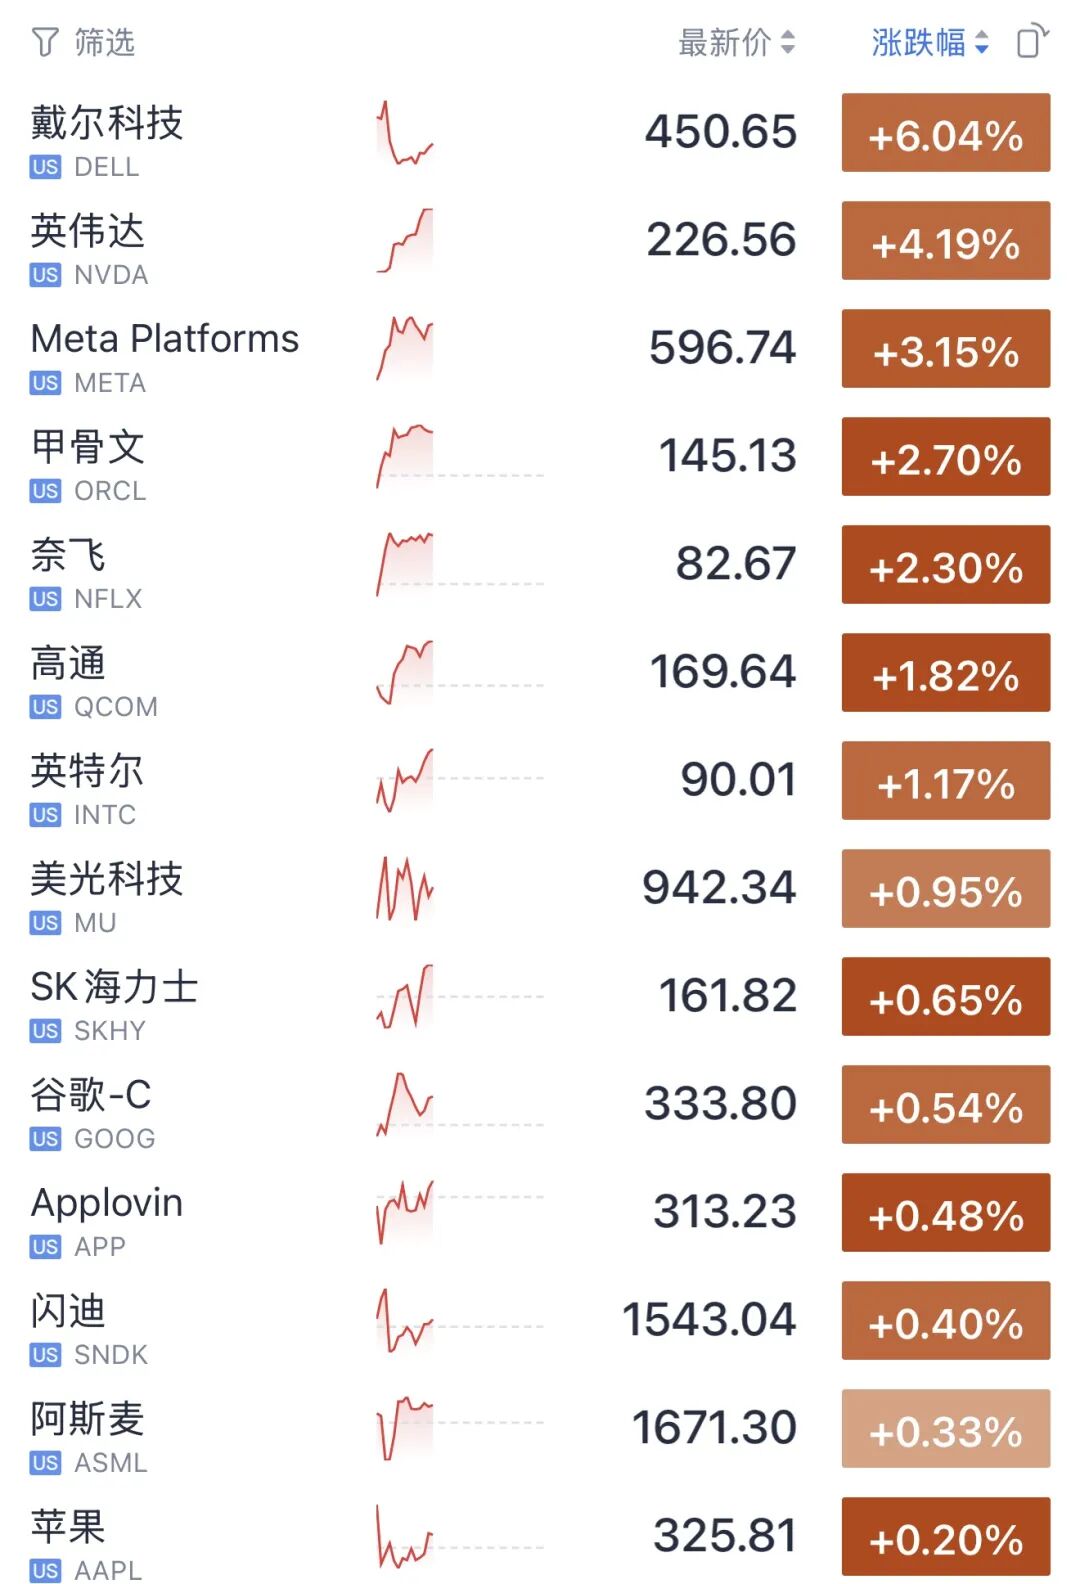
Task: Click the +0.33% badge for 阿斯麦 ASML
Action: pos(946,1429)
